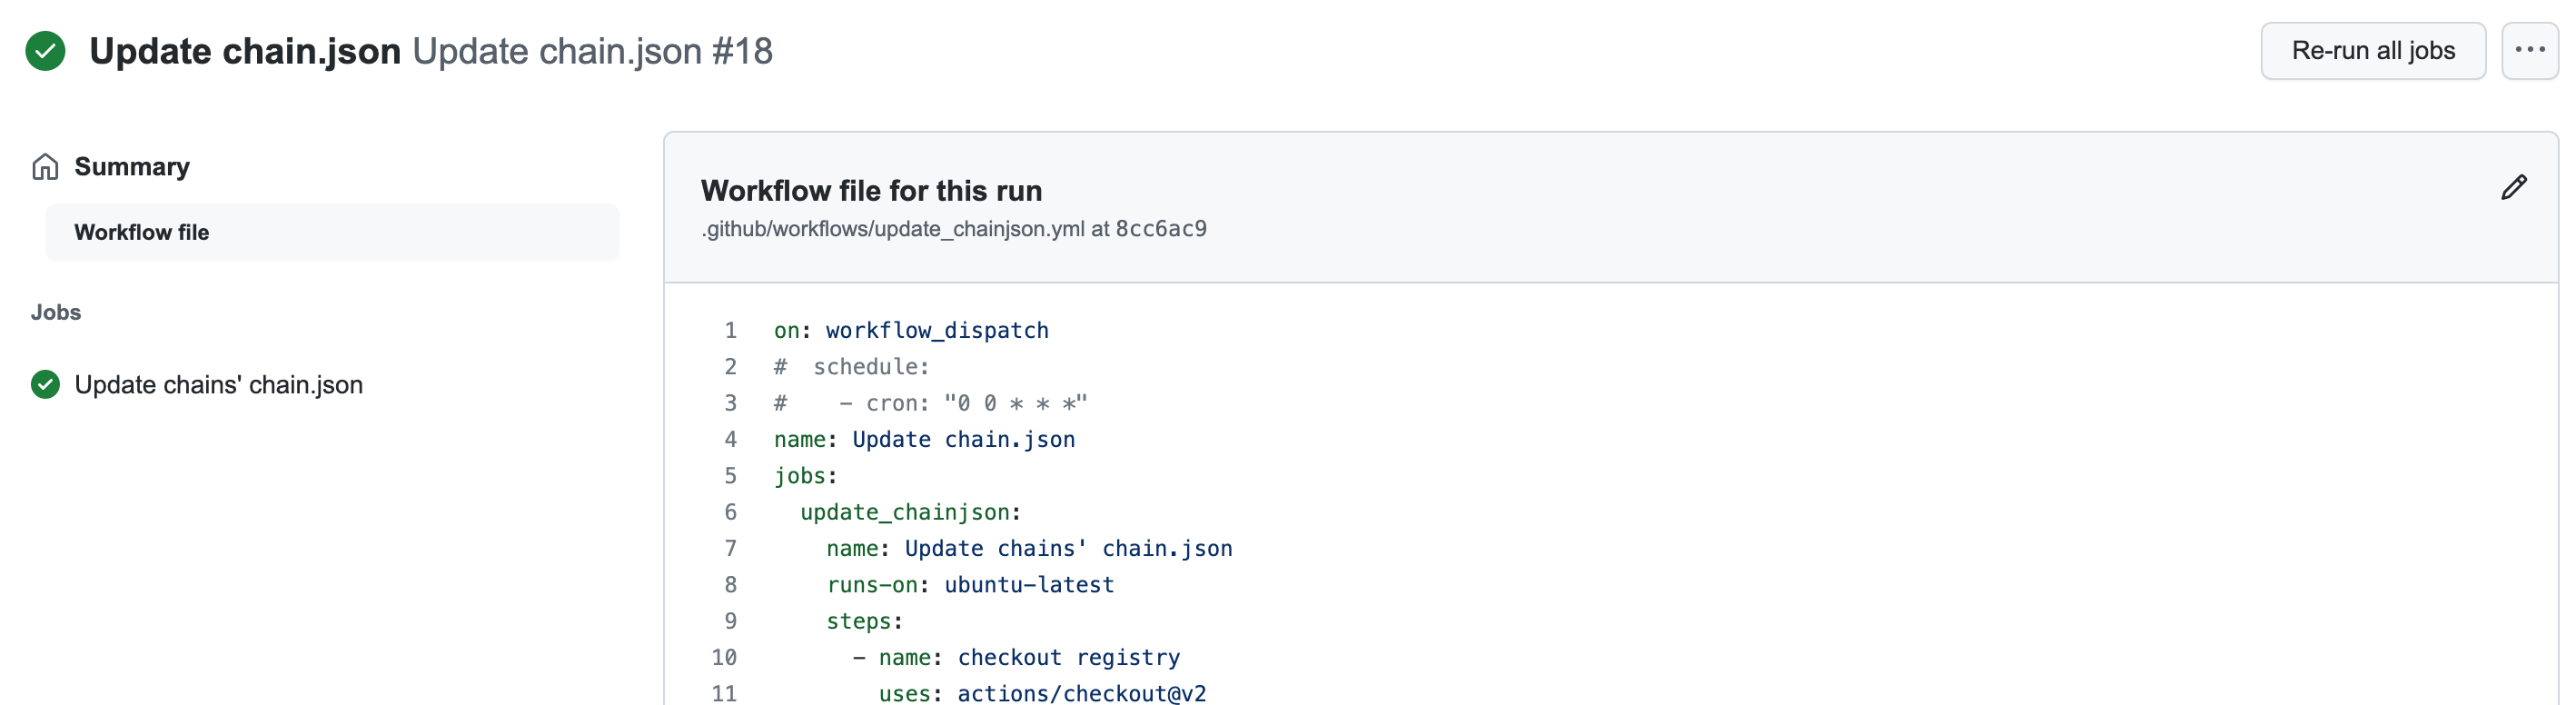
Task: Click the green circle status indicator in Jobs list
Action: tap(45, 384)
